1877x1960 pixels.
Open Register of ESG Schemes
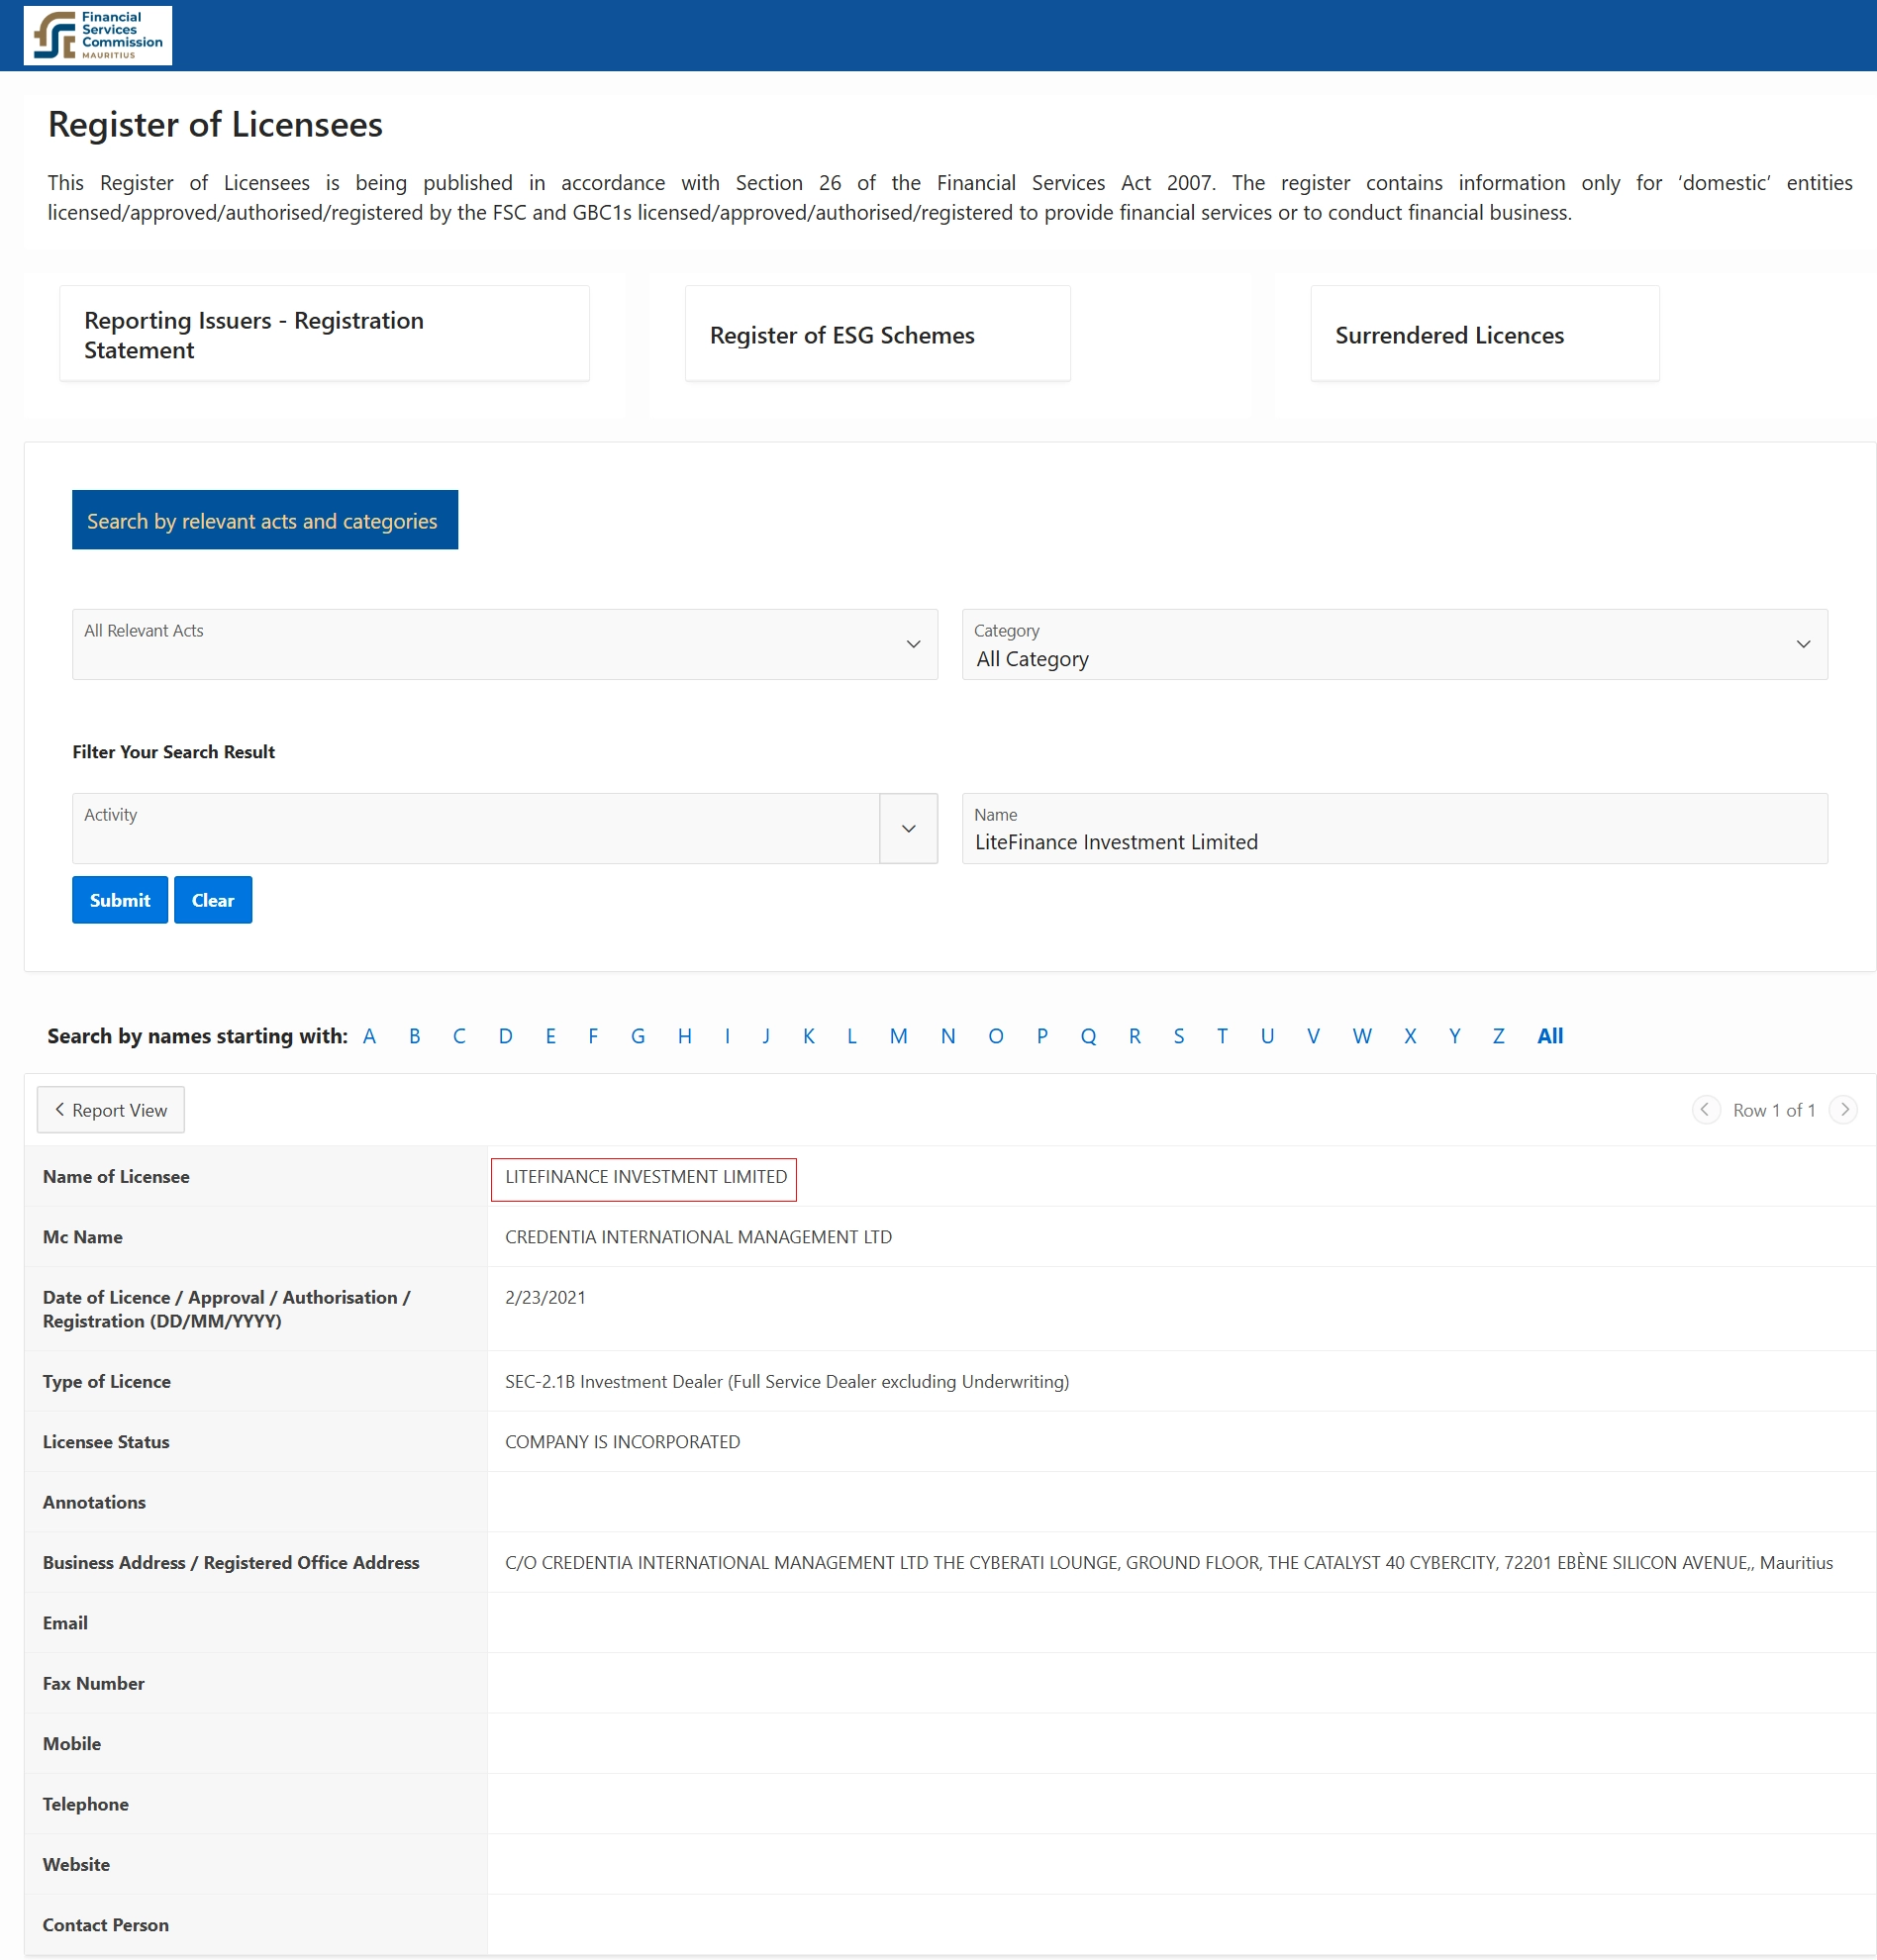(x=877, y=334)
